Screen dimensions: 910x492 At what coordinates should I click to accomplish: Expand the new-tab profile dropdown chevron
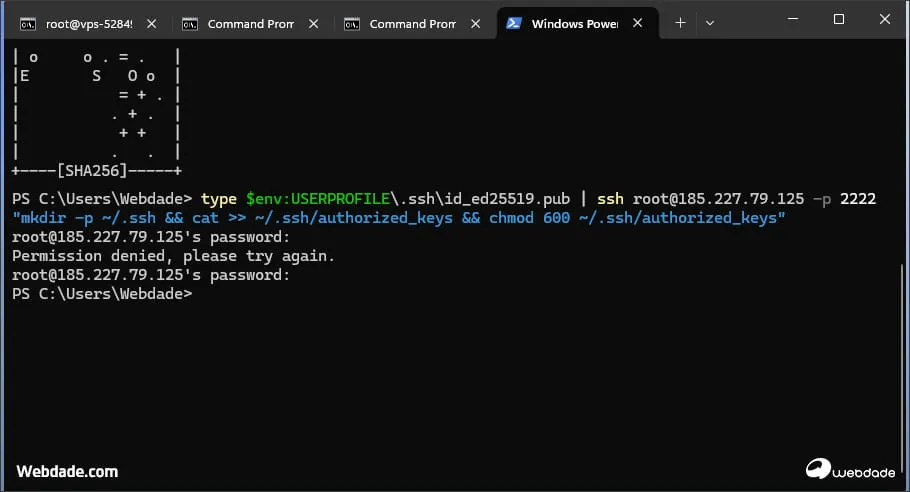coord(710,22)
